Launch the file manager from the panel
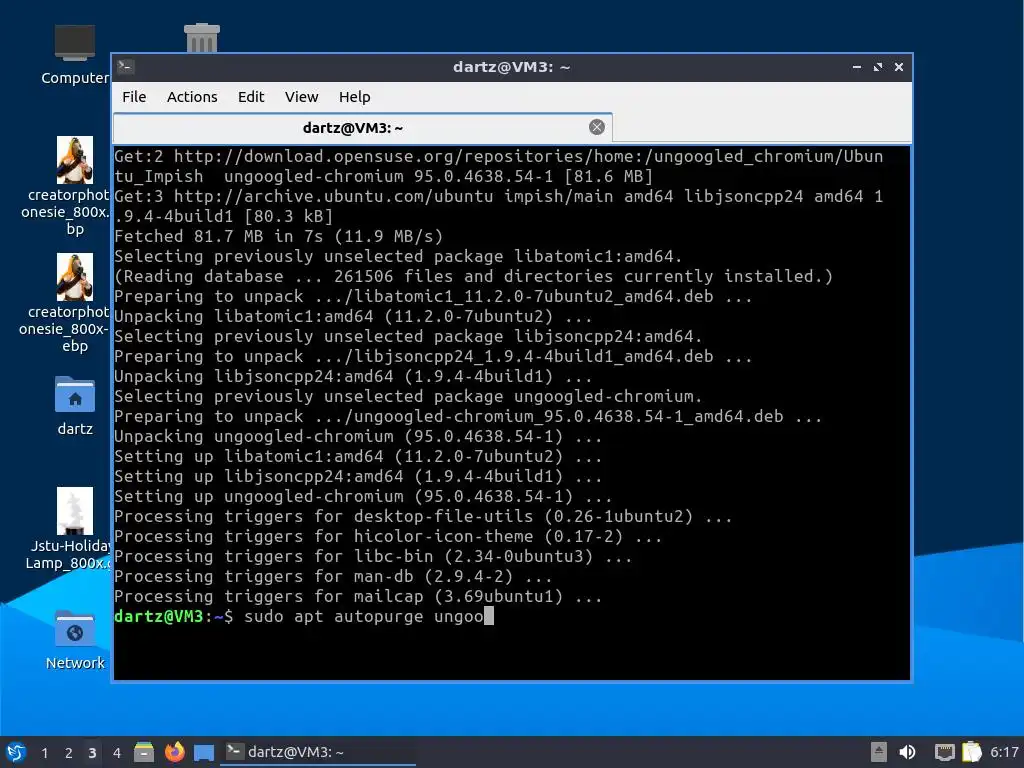Screen dimensions: 1024x768 (x=144, y=752)
